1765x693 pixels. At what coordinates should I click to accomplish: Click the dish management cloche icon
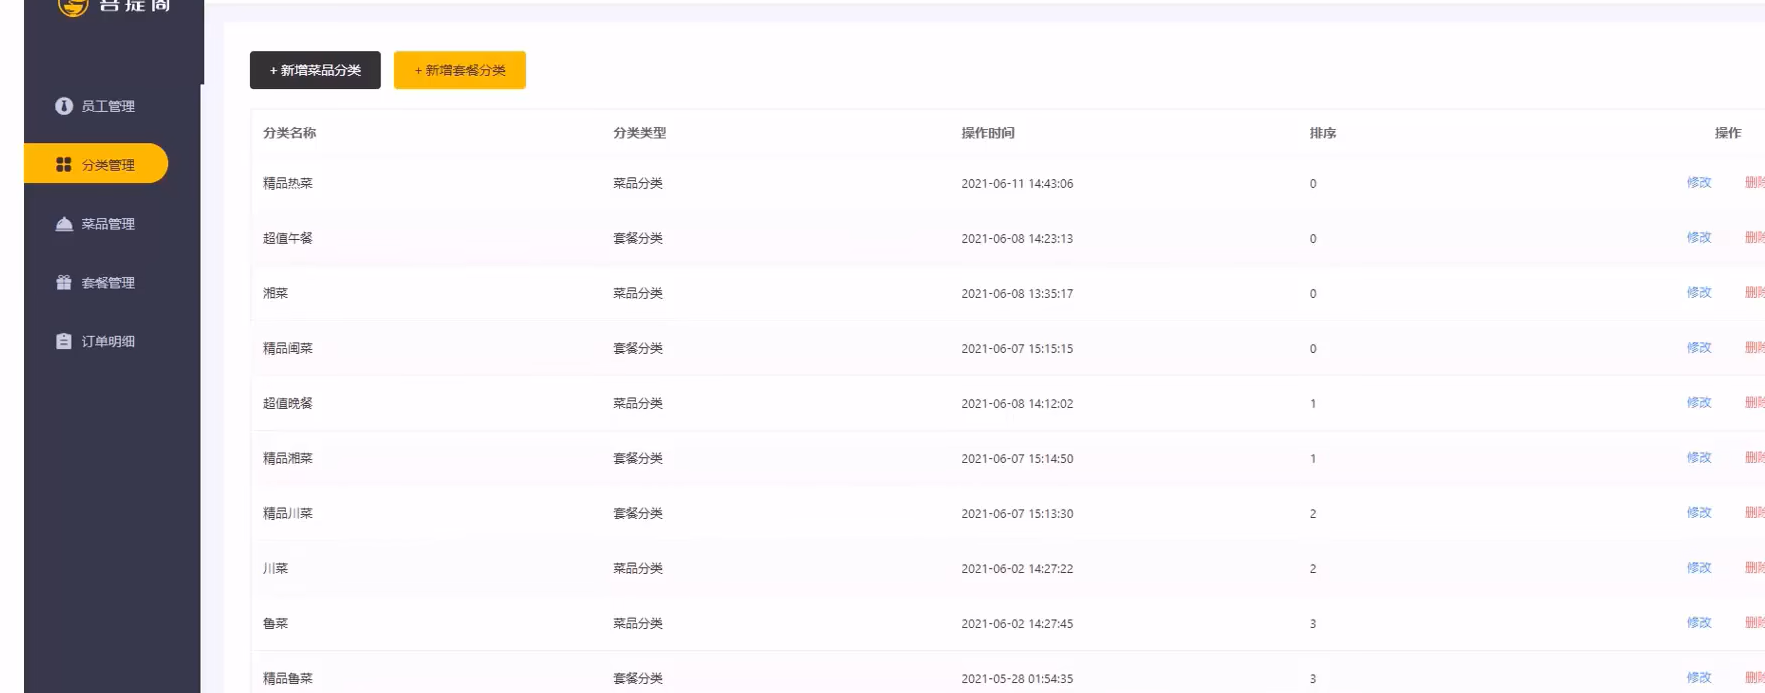point(64,224)
